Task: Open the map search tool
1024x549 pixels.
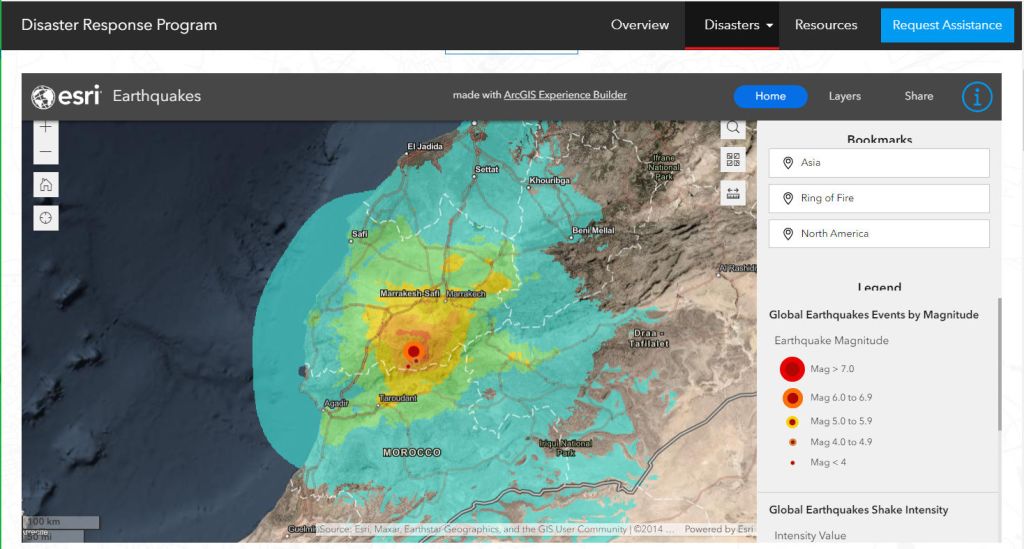Action: click(733, 128)
